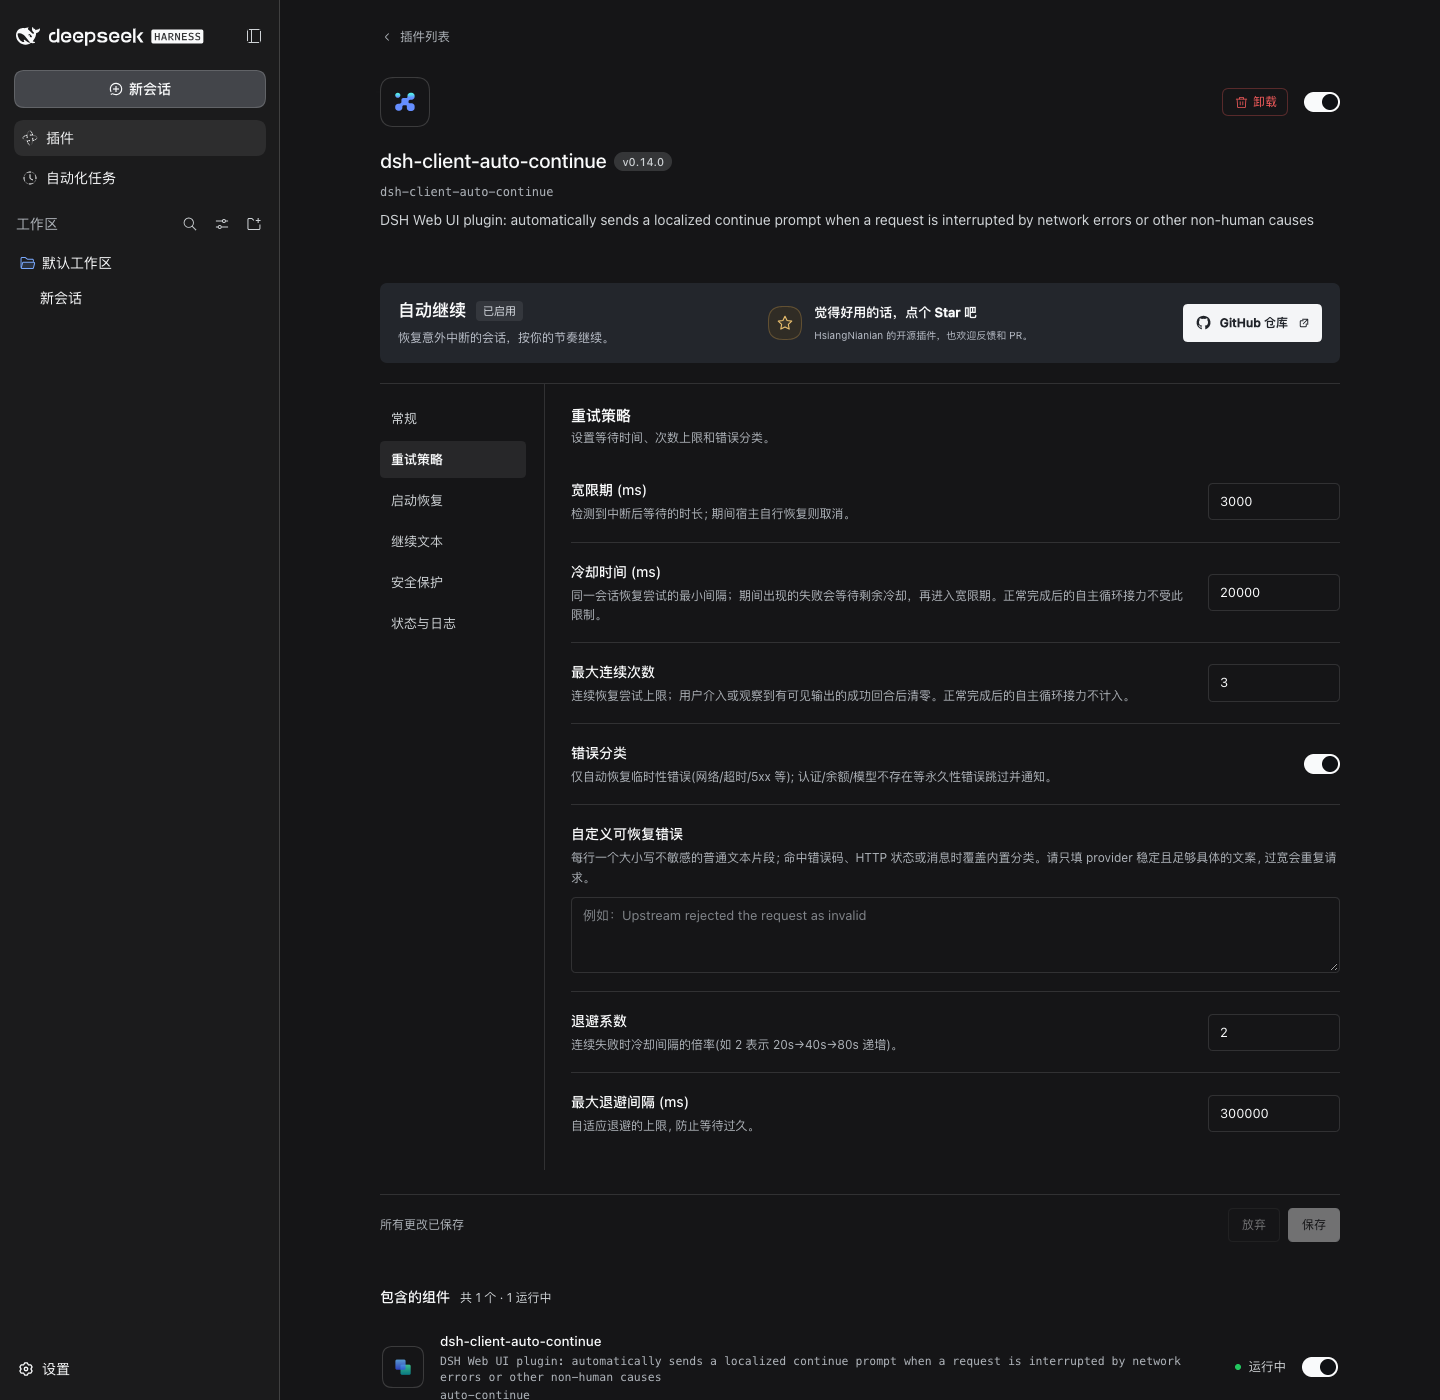Edit the 冷却时间 (ms) field
The height and width of the screenshot is (1400, 1440).
[x=1274, y=592]
